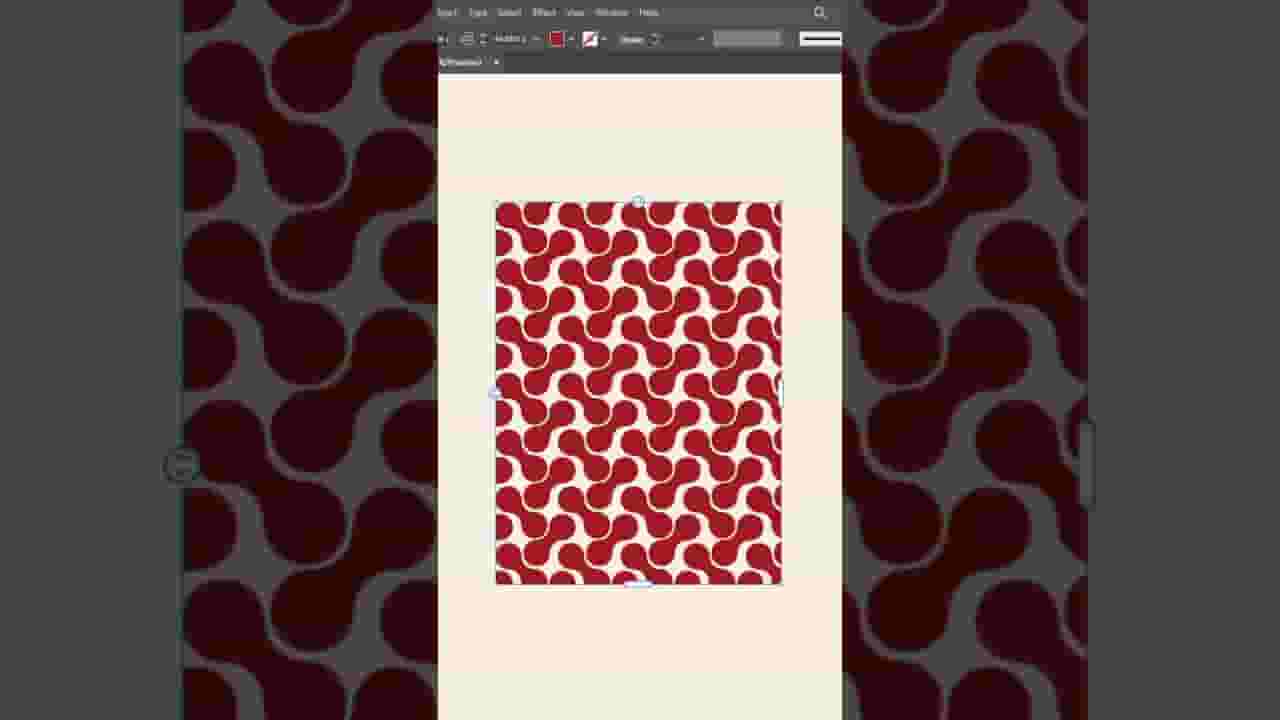Click the search magnifier icon

coord(820,13)
